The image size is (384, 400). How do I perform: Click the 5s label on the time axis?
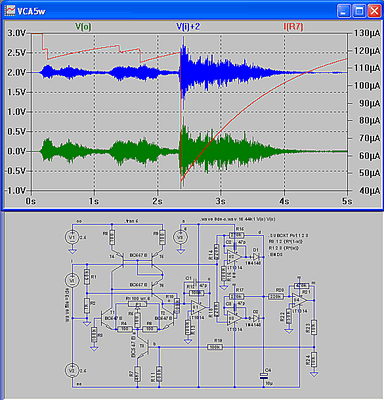pyautogui.click(x=347, y=201)
